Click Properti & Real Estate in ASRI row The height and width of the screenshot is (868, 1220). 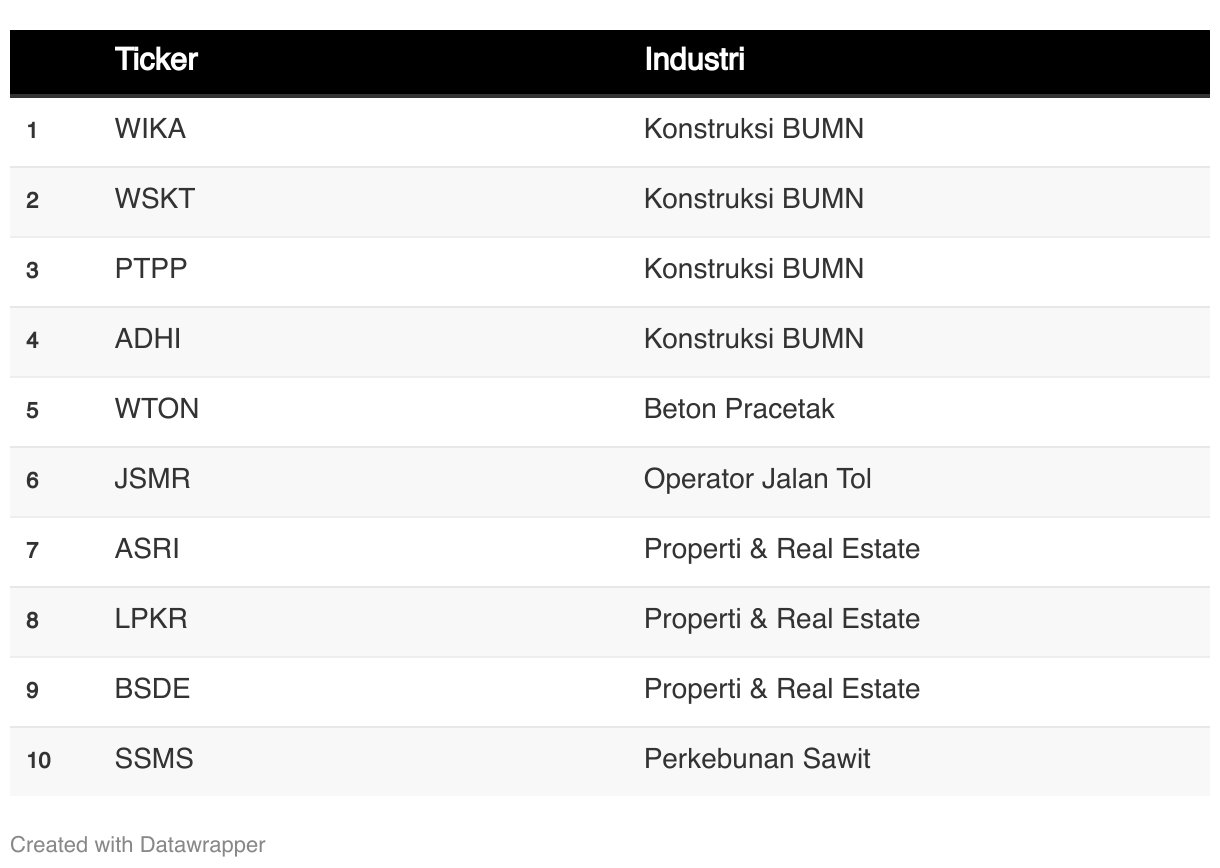click(781, 549)
